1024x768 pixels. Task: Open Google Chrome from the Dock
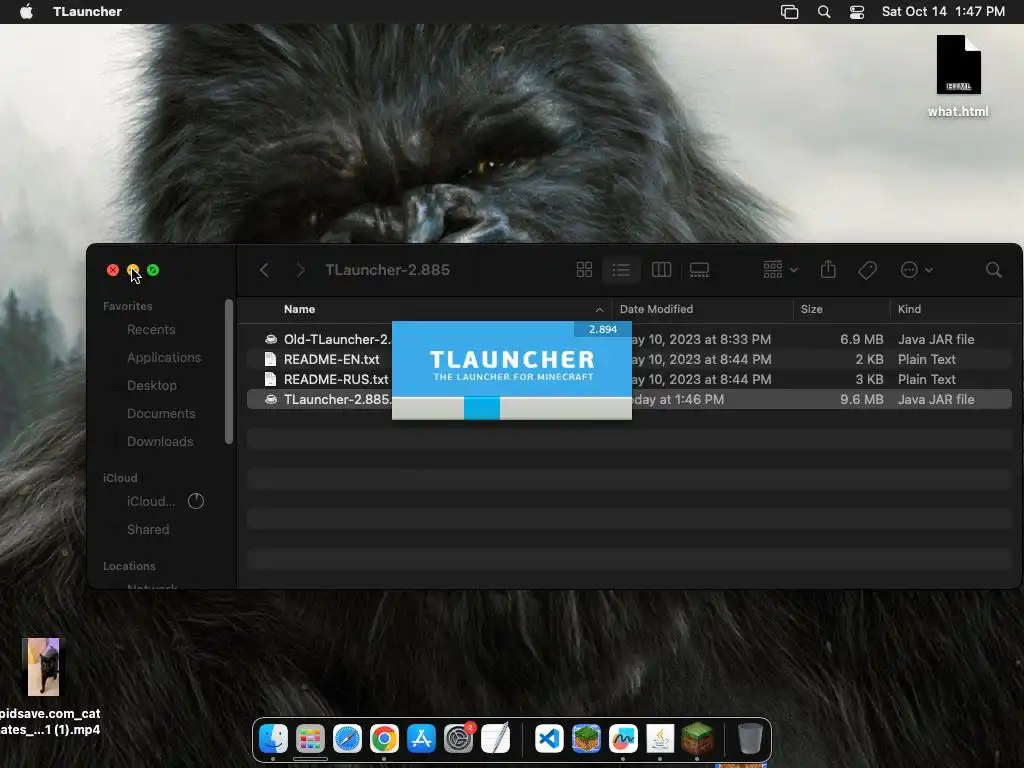point(384,739)
